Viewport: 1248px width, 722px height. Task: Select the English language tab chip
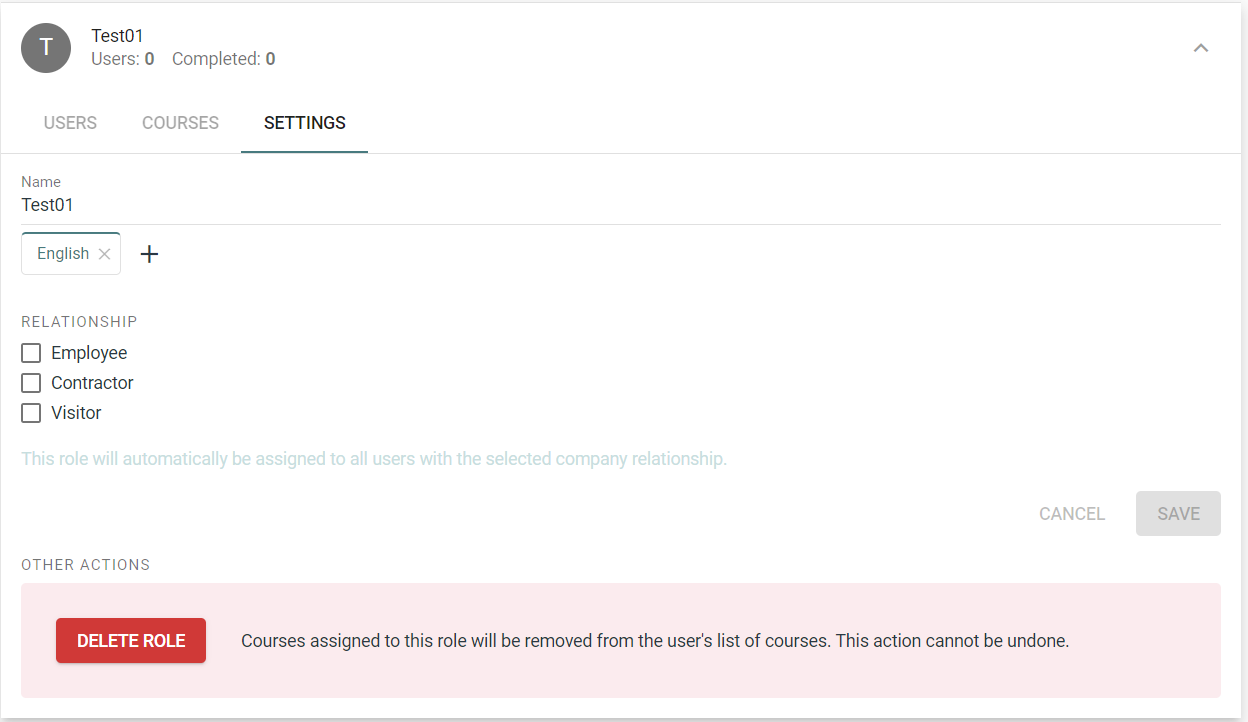63,254
